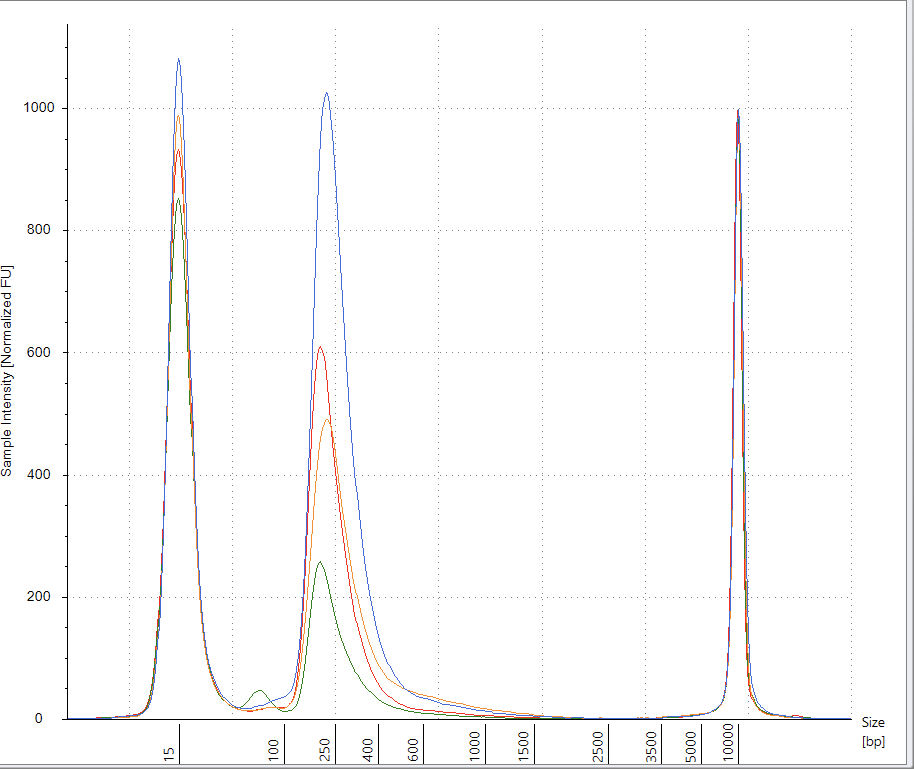Click the 800 intensity axis value
Screen dimensions: 914x769
click(38, 230)
